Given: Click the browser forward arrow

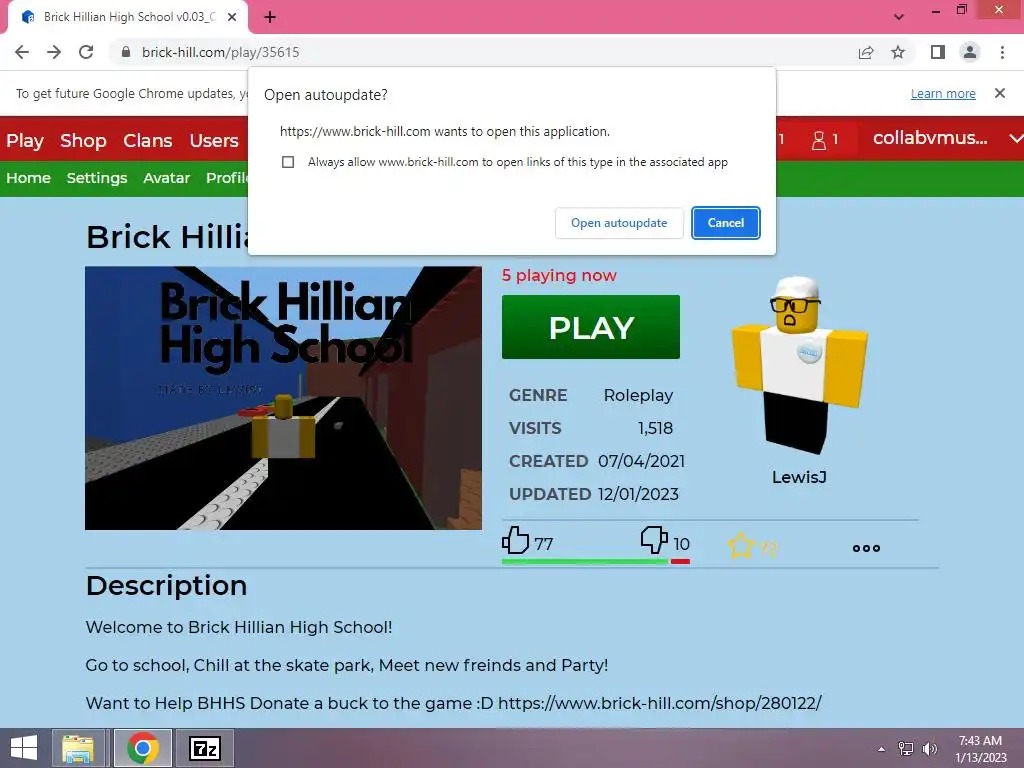Looking at the screenshot, I should tap(54, 52).
